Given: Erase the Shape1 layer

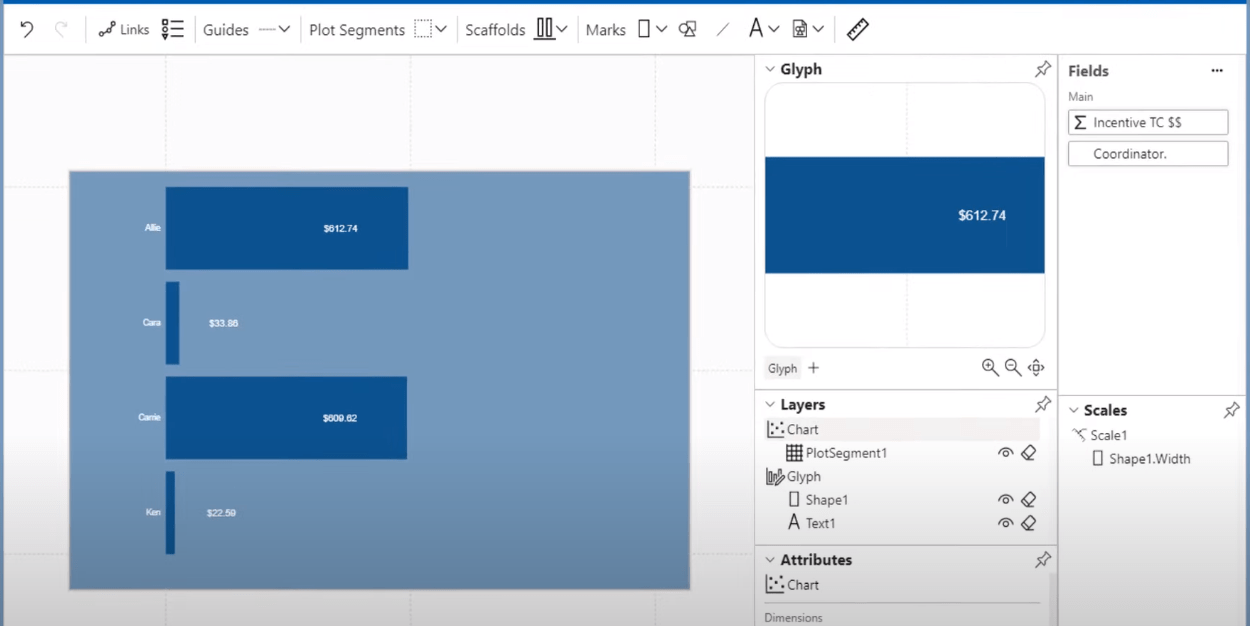Looking at the screenshot, I should [1028, 500].
